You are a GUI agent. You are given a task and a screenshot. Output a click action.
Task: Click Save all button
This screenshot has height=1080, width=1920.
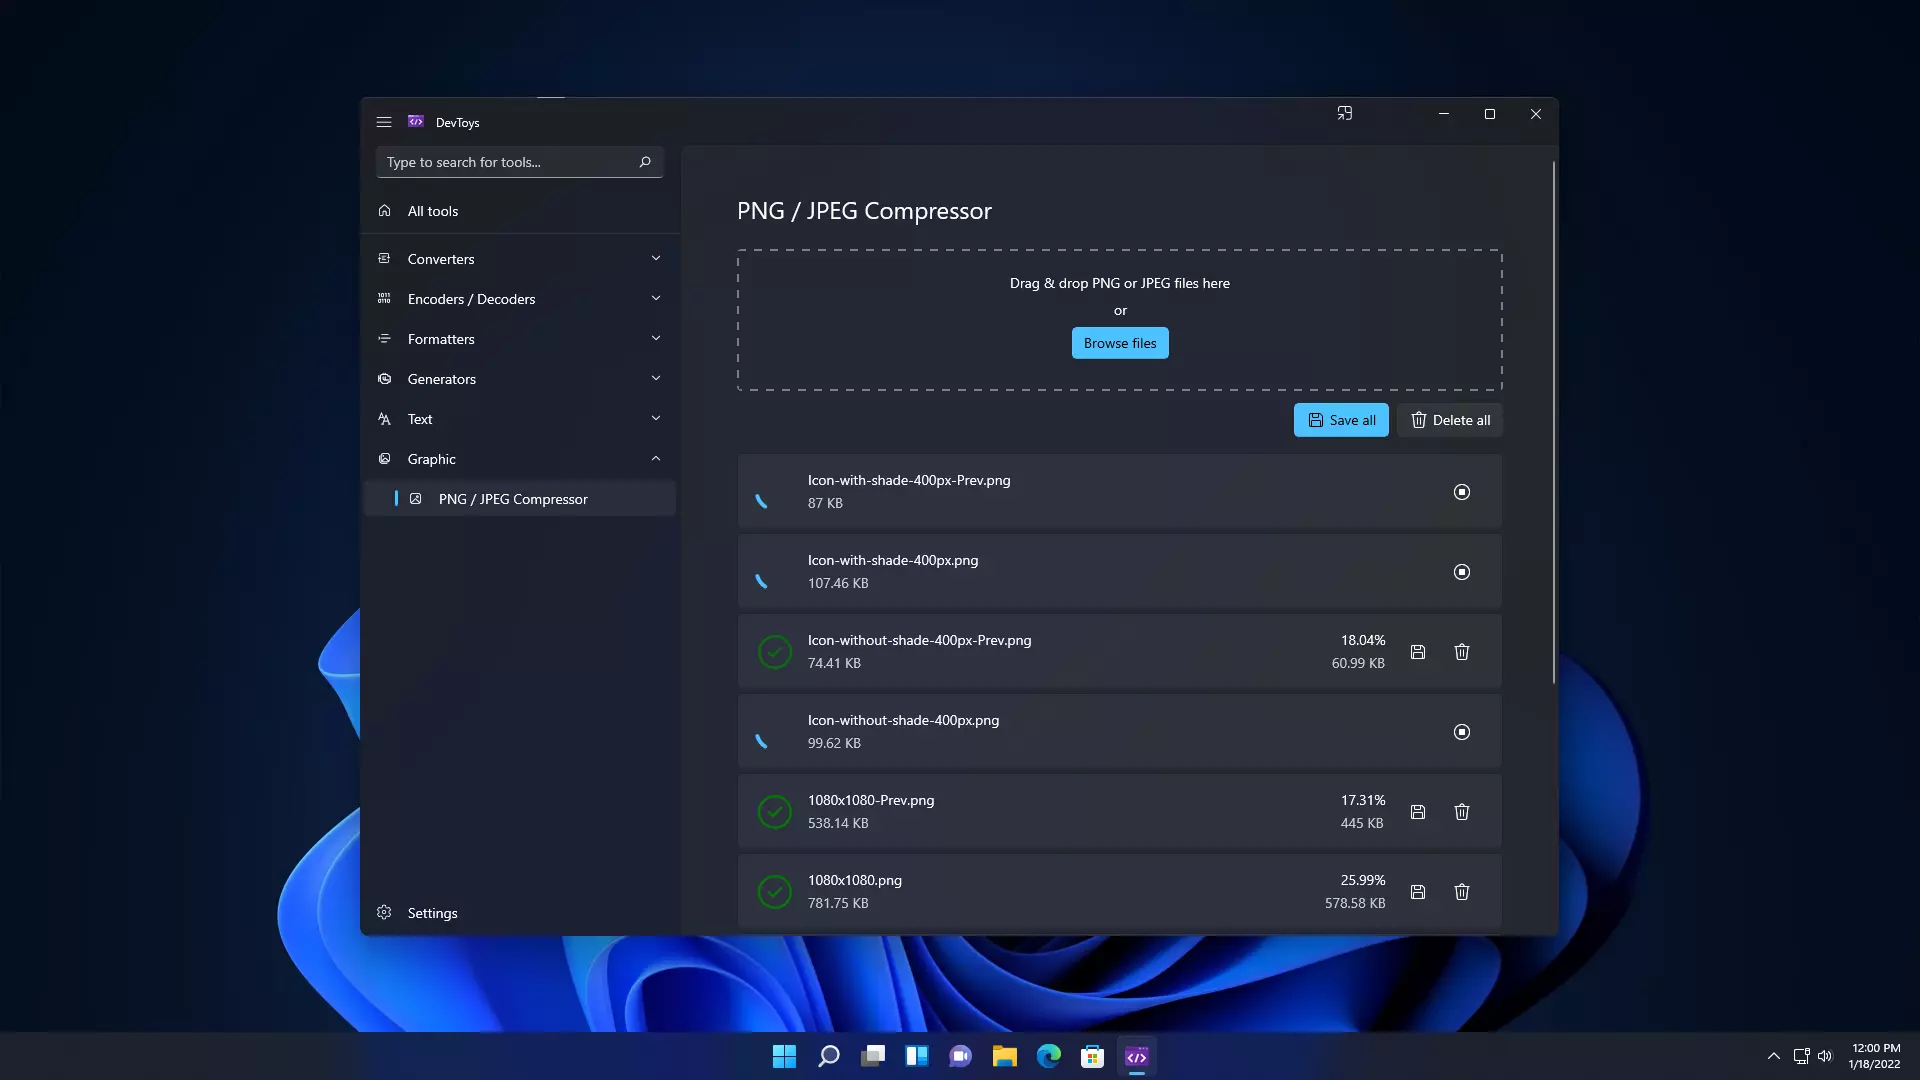1340,418
